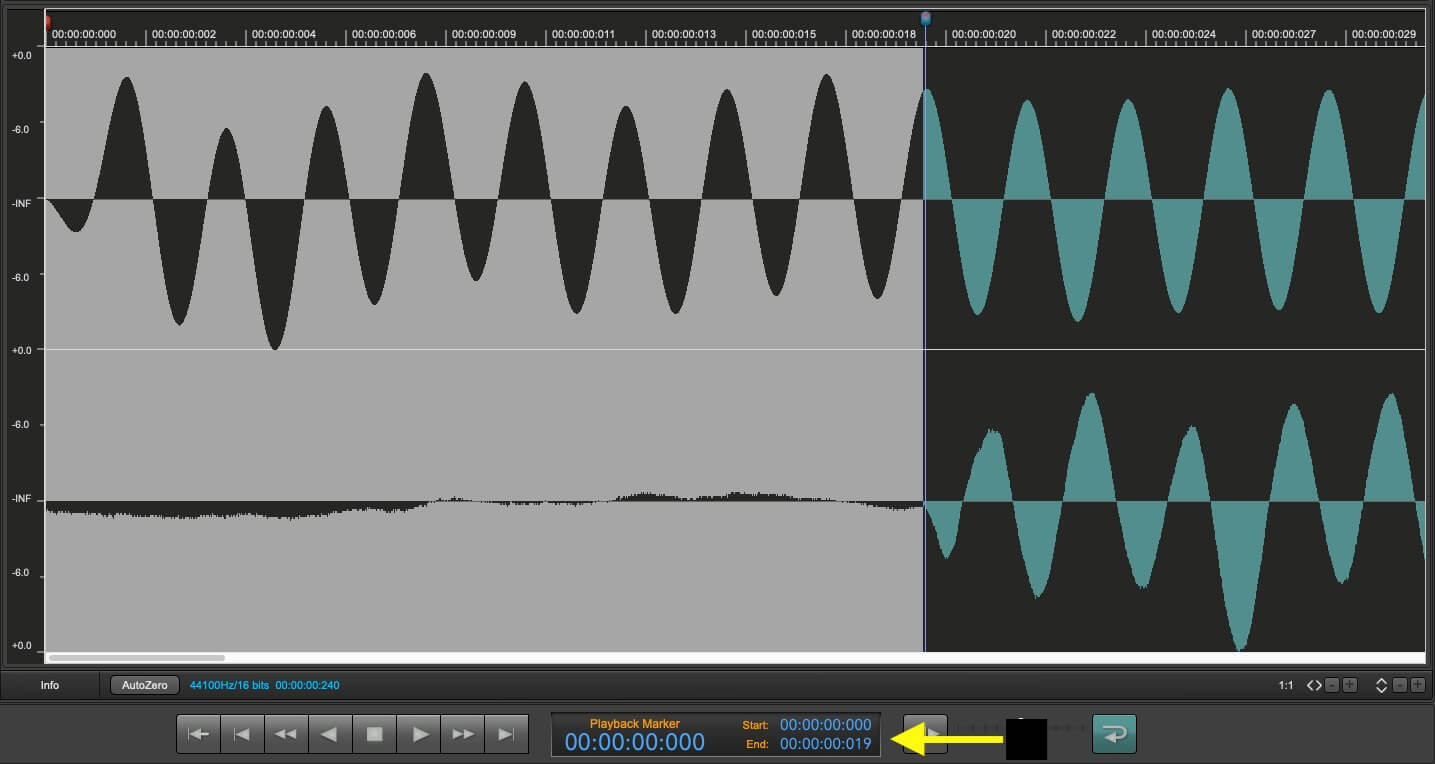Jump to the previous marker
The width and height of the screenshot is (1435, 764).
click(x=242, y=734)
